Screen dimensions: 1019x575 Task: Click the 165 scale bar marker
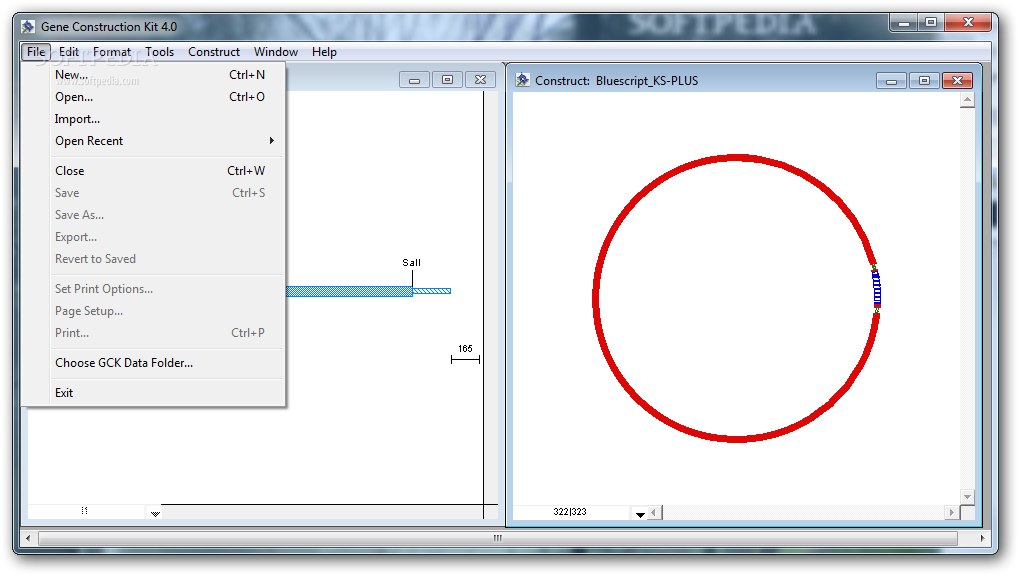465,354
